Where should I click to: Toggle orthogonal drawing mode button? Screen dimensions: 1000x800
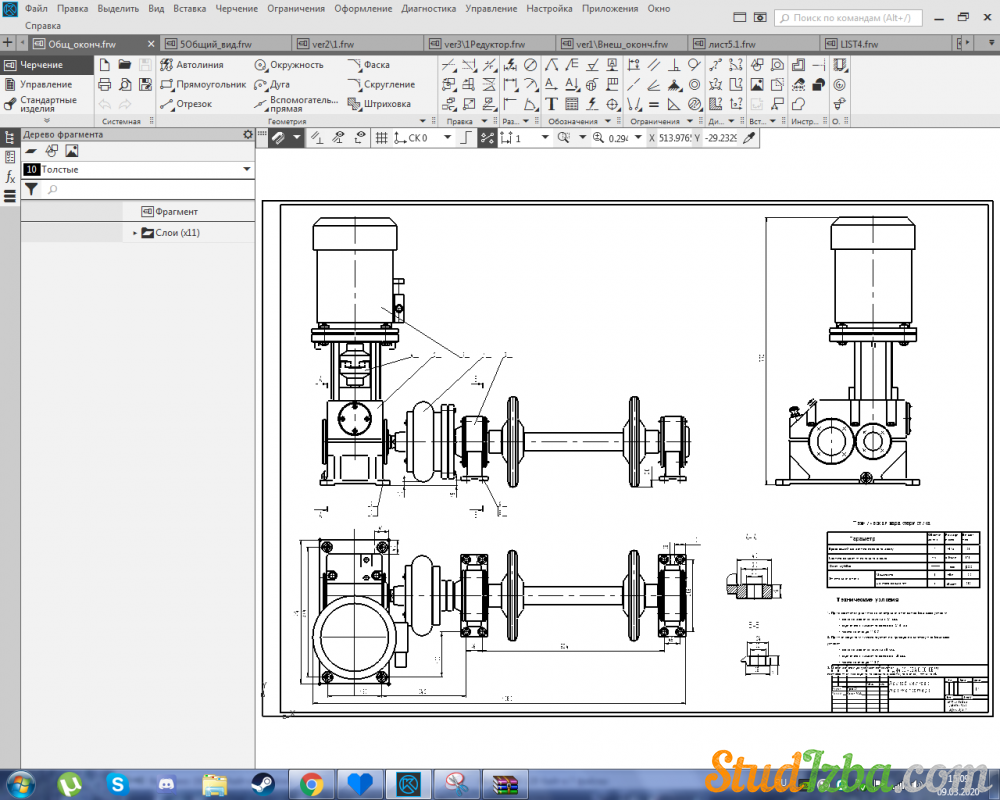(x=464, y=138)
